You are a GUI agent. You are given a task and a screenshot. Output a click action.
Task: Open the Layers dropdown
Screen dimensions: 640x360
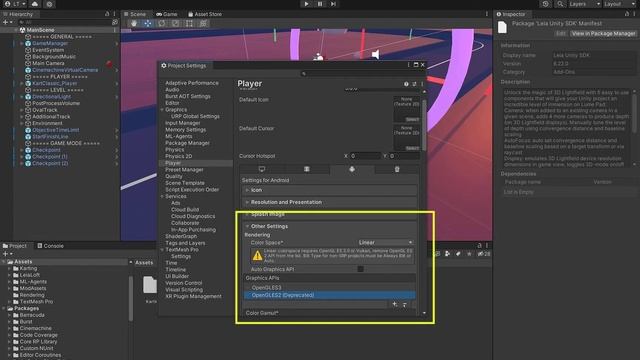click(584, 4)
